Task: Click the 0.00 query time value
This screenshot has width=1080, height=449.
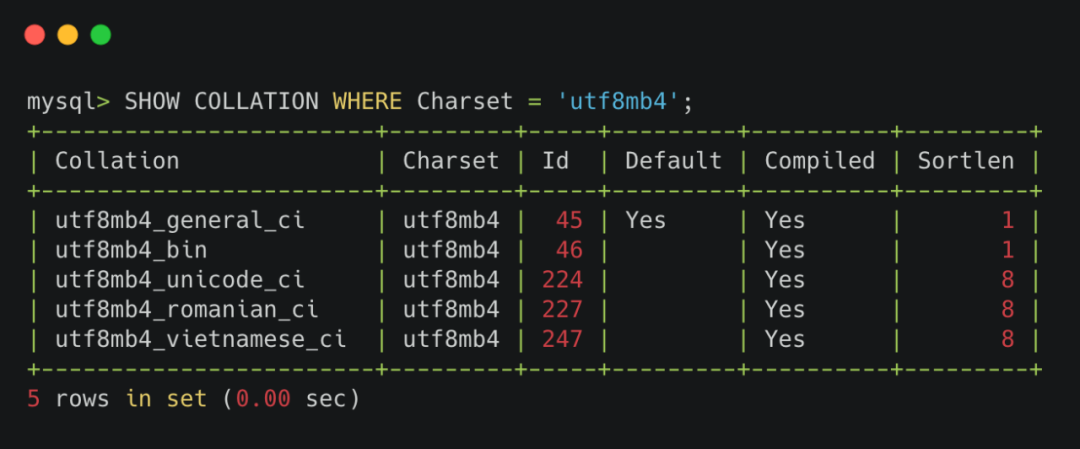Action: click(x=264, y=399)
